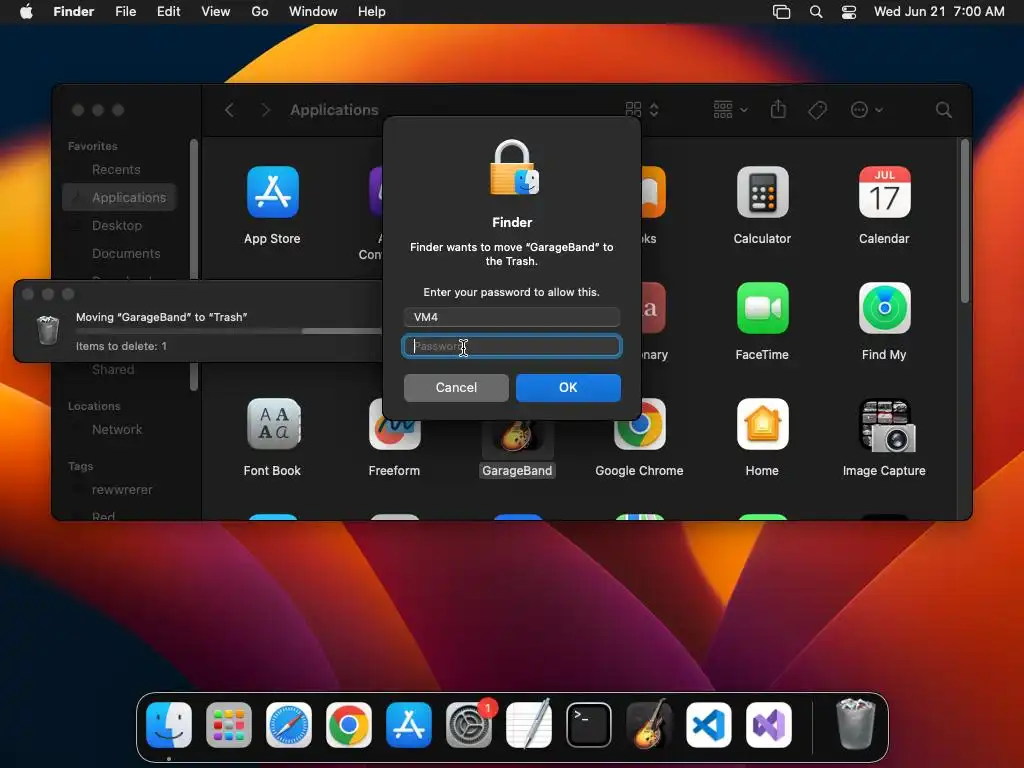The width and height of the screenshot is (1024, 768).
Task: Click the VM4 username field
Action: pos(511,317)
